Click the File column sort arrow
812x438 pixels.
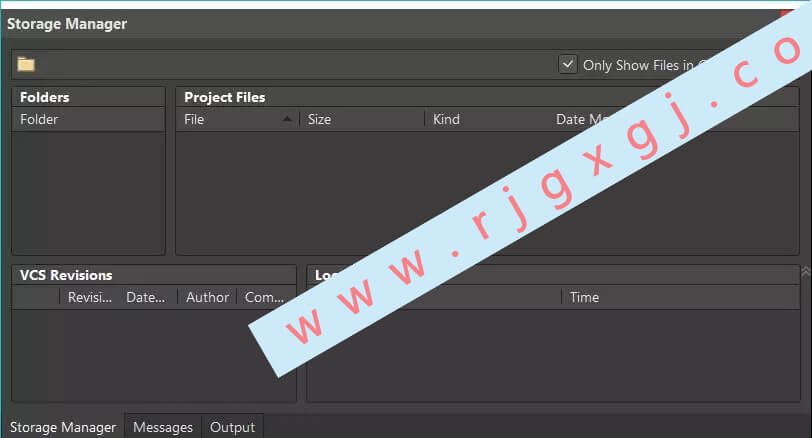287,119
